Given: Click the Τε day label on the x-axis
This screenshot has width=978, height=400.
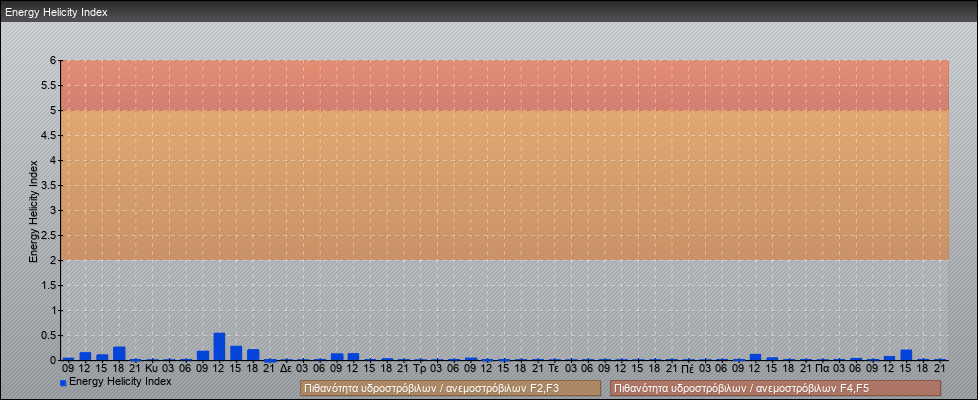Looking at the screenshot, I should [x=554, y=369].
